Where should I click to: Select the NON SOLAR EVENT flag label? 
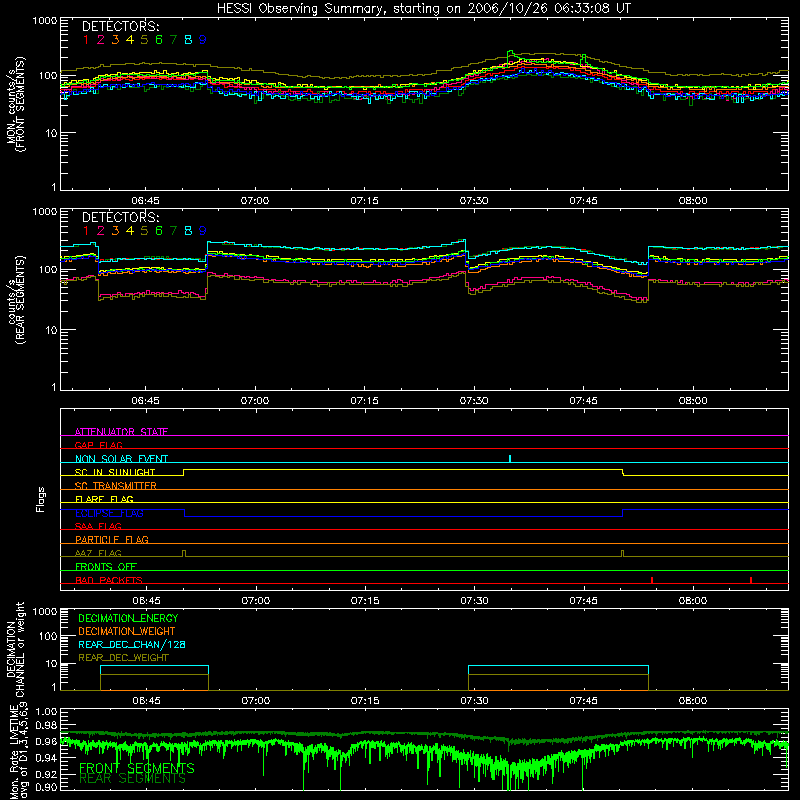click(121, 459)
